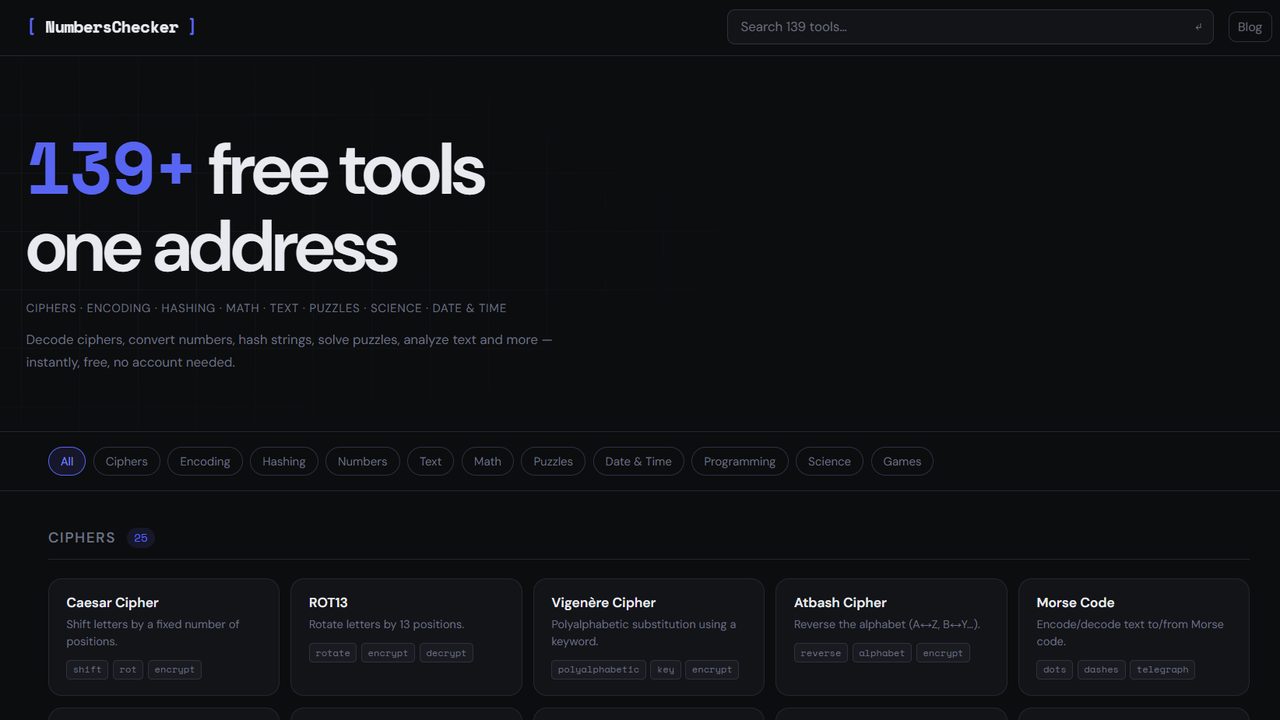Go to the Morse Code tool
This screenshot has height=720, width=1280.
coord(1134,636)
